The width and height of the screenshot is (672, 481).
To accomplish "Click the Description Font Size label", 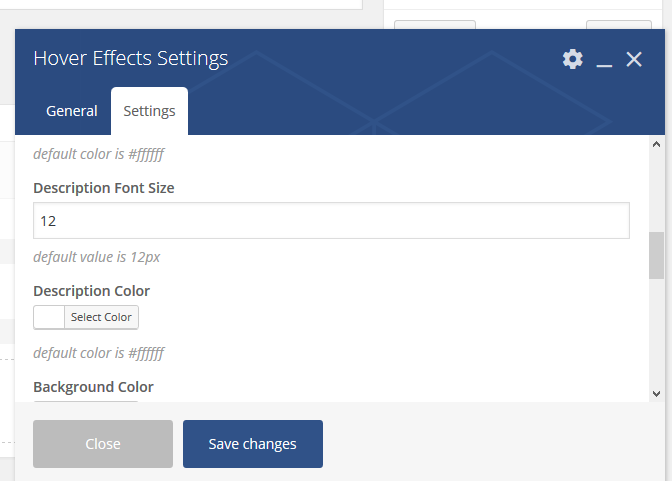I will tap(104, 188).
